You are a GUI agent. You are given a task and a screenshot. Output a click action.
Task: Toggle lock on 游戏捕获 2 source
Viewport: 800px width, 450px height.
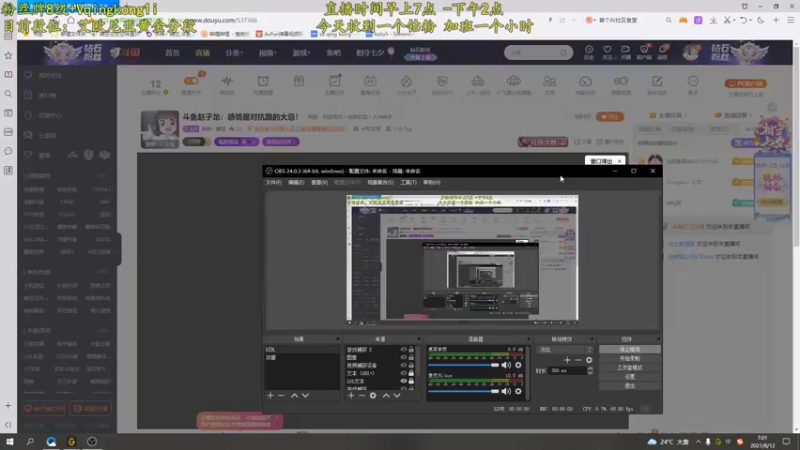point(411,349)
